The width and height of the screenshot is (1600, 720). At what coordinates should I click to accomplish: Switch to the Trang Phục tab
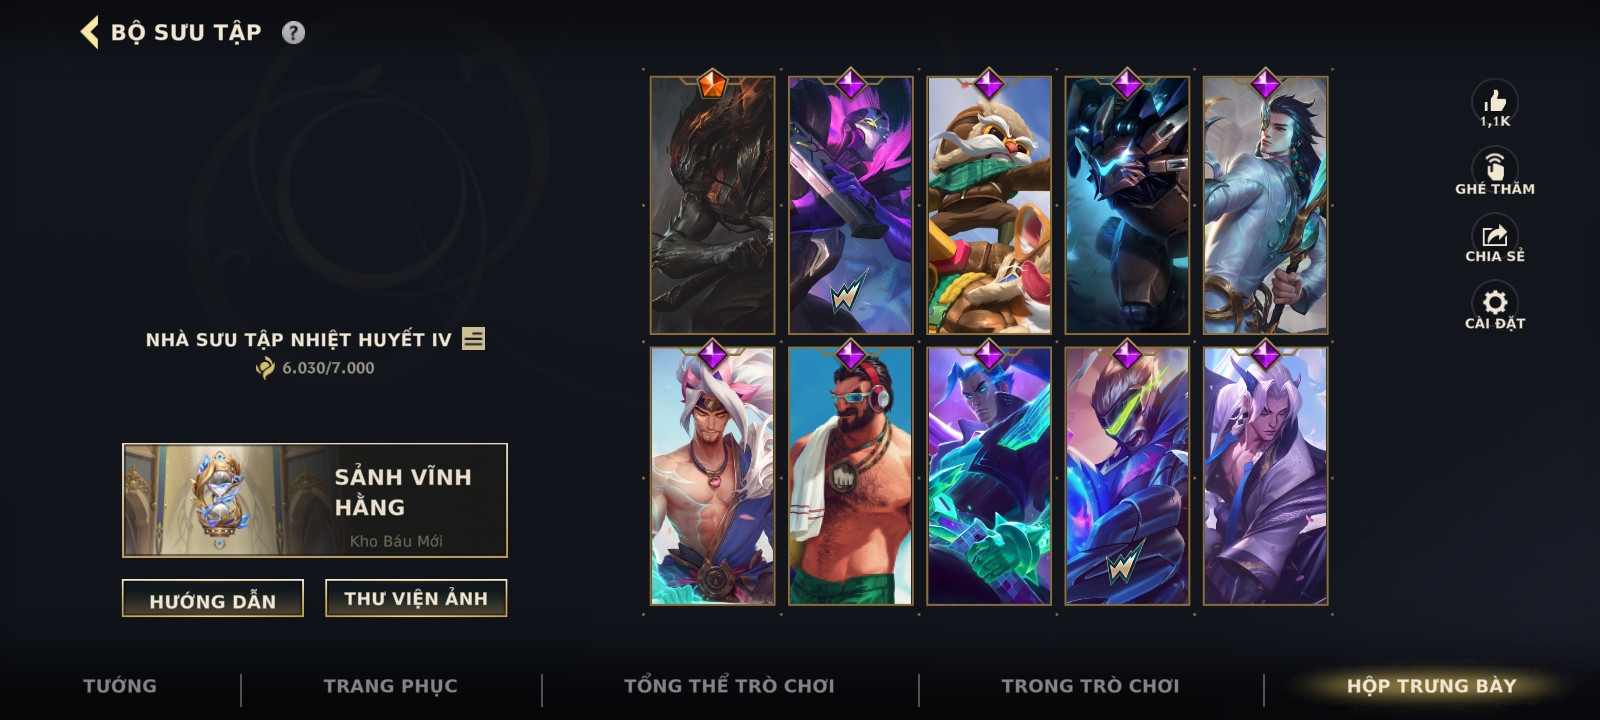[x=391, y=686]
